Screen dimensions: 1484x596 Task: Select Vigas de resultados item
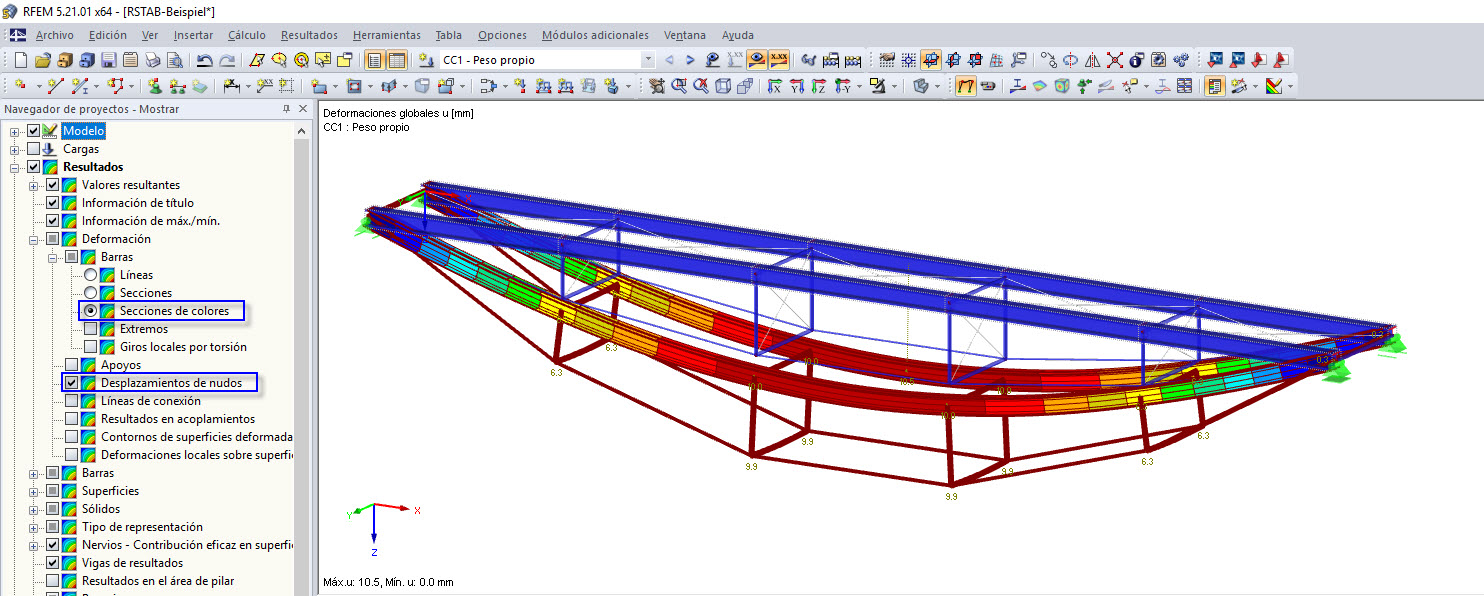coord(132,563)
